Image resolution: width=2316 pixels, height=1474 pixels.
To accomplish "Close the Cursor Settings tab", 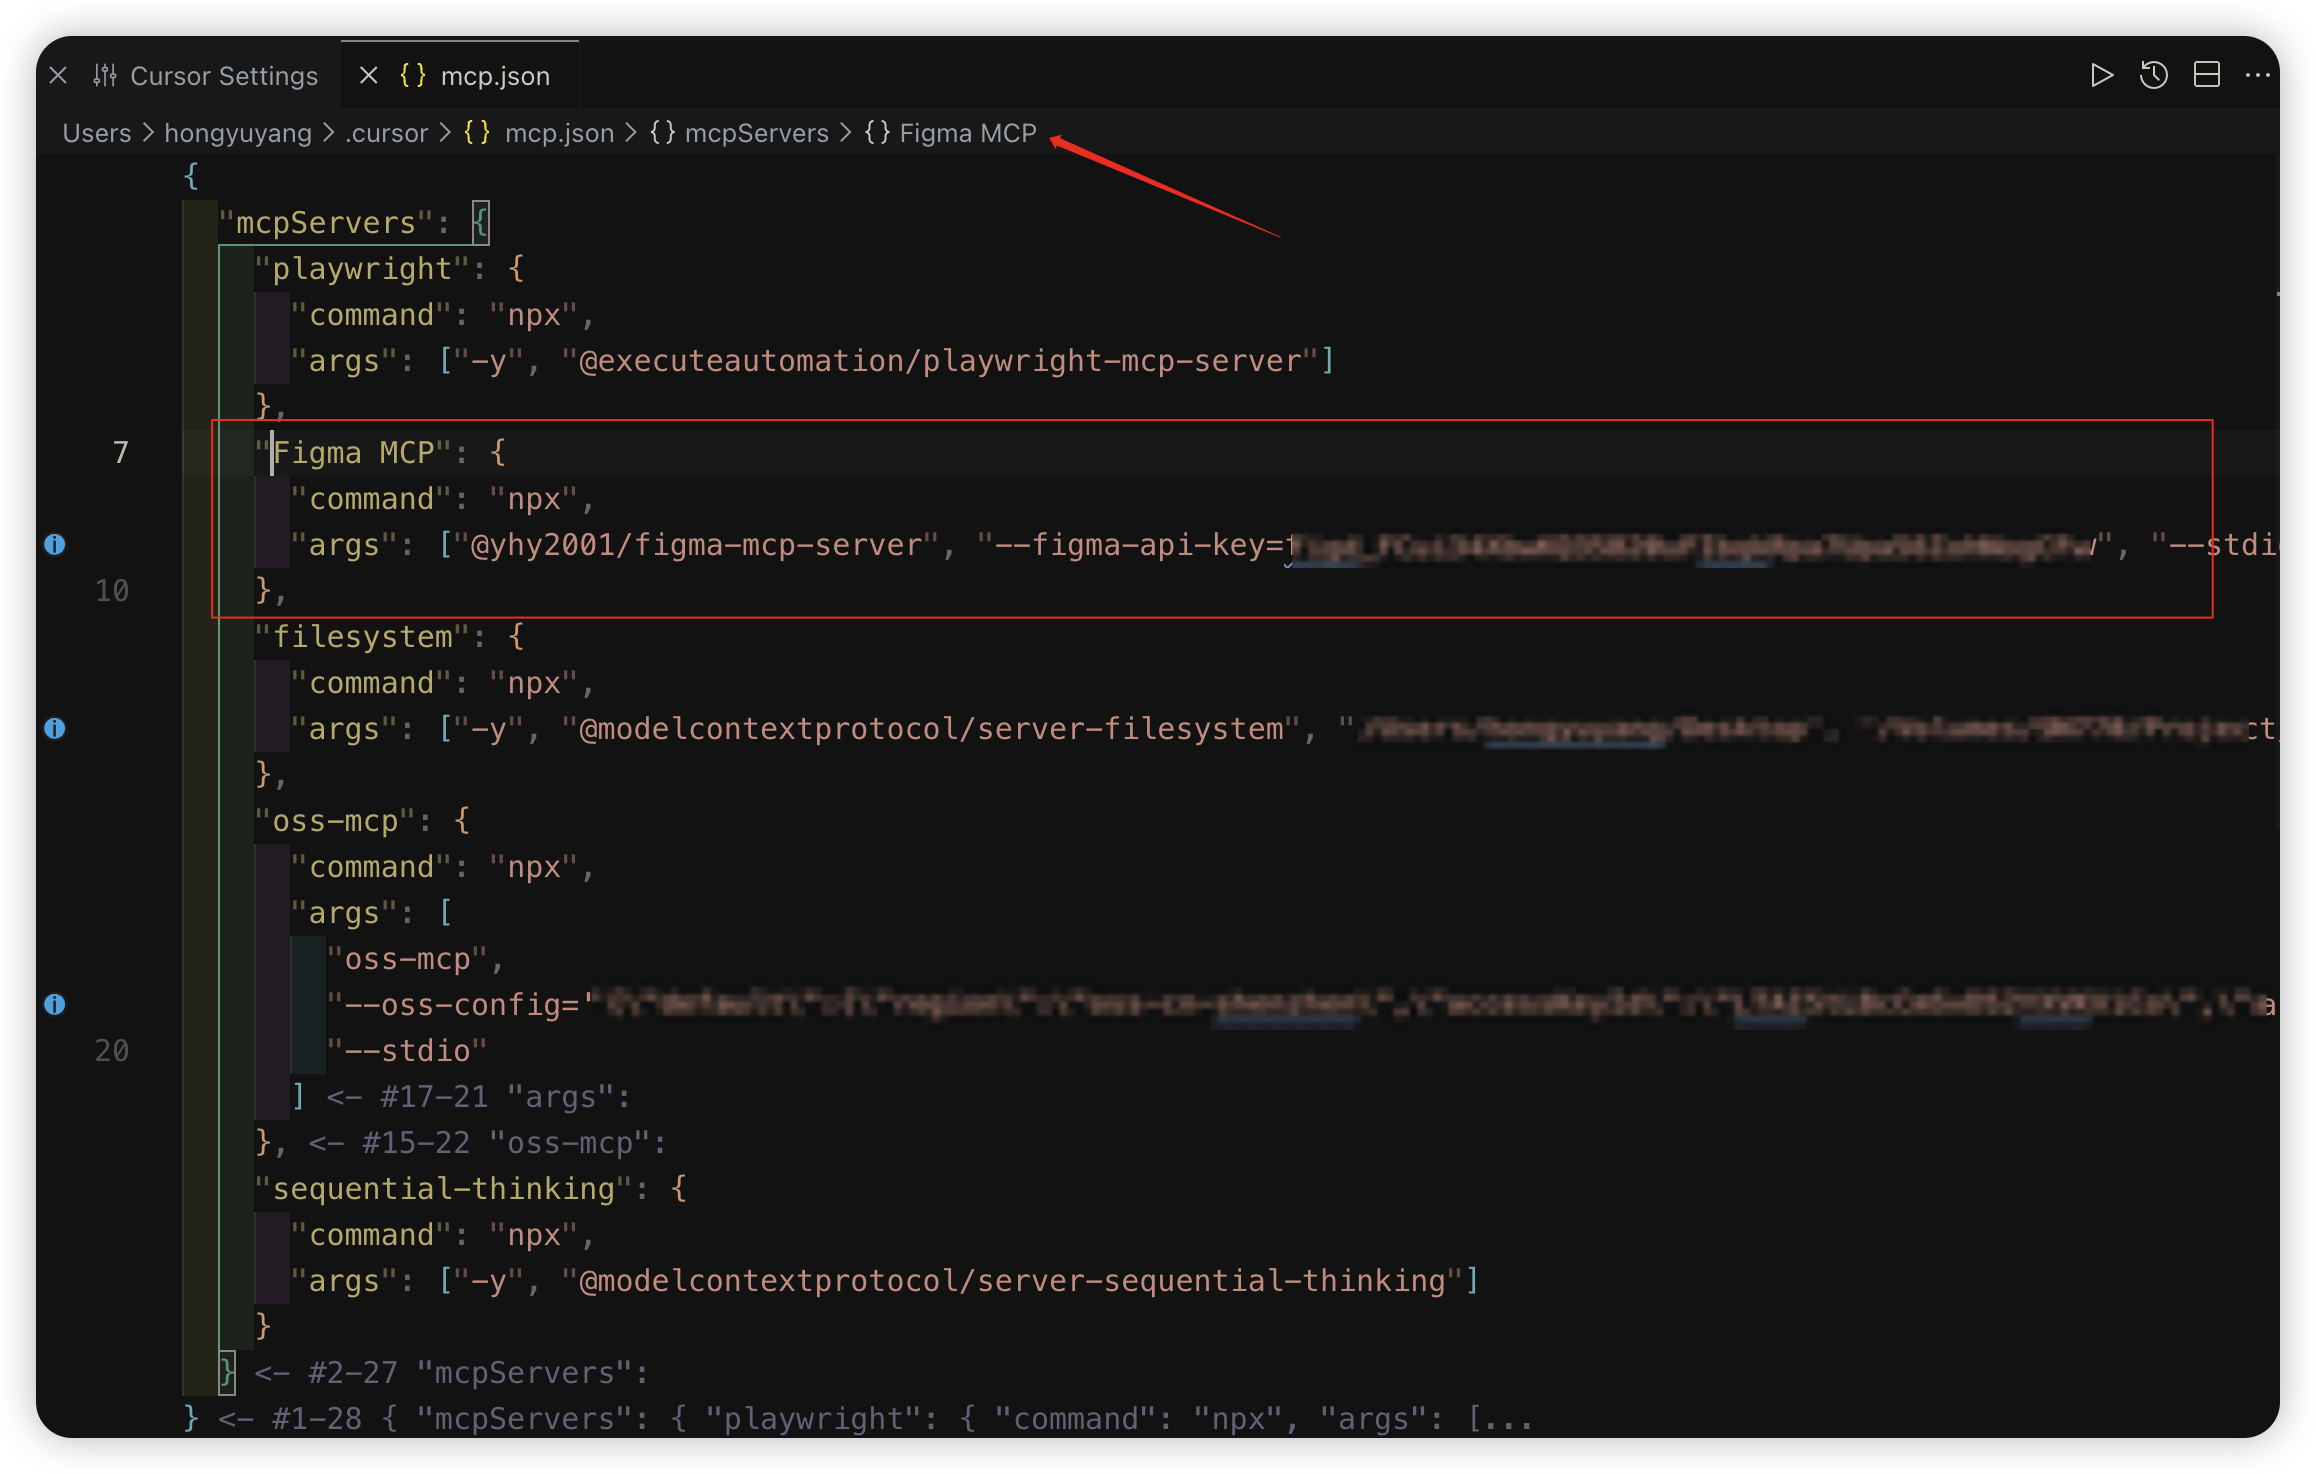I will coord(58,76).
